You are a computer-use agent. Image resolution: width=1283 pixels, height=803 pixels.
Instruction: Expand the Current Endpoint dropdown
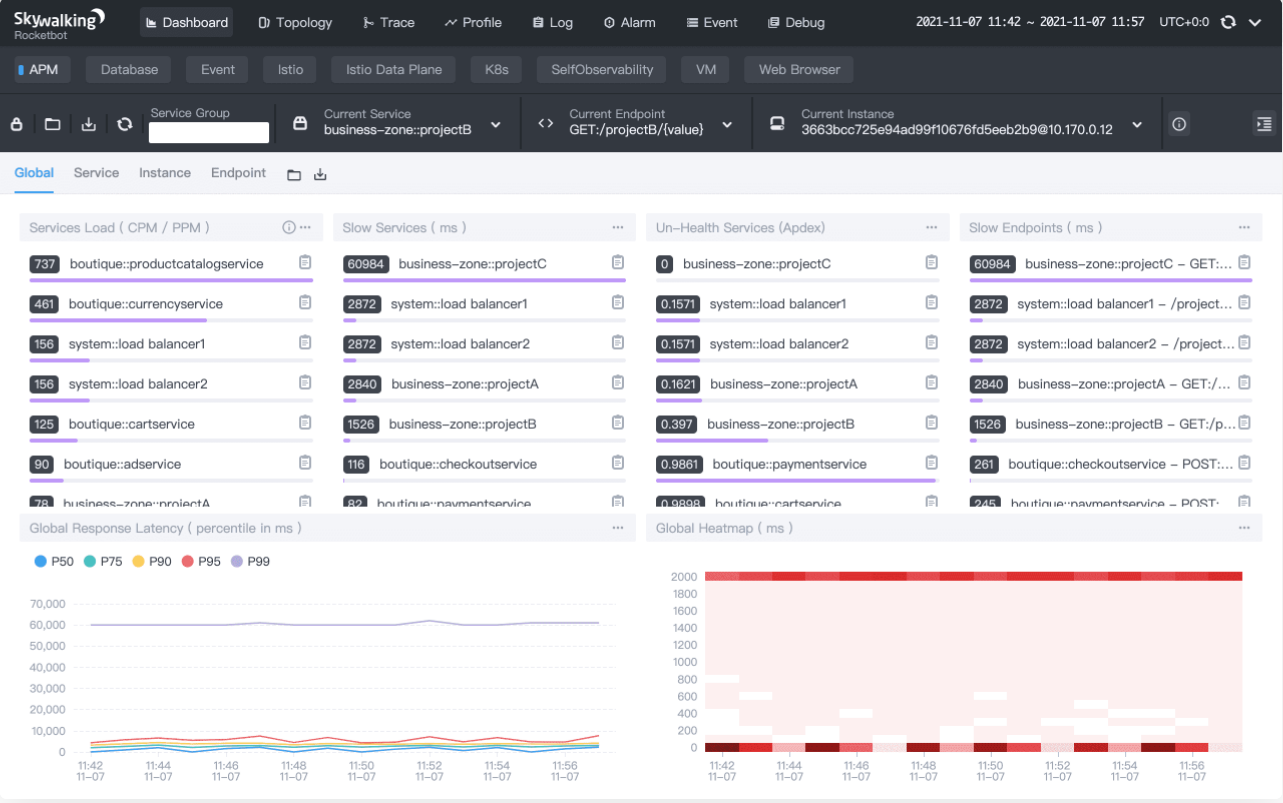tap(727, 125)
